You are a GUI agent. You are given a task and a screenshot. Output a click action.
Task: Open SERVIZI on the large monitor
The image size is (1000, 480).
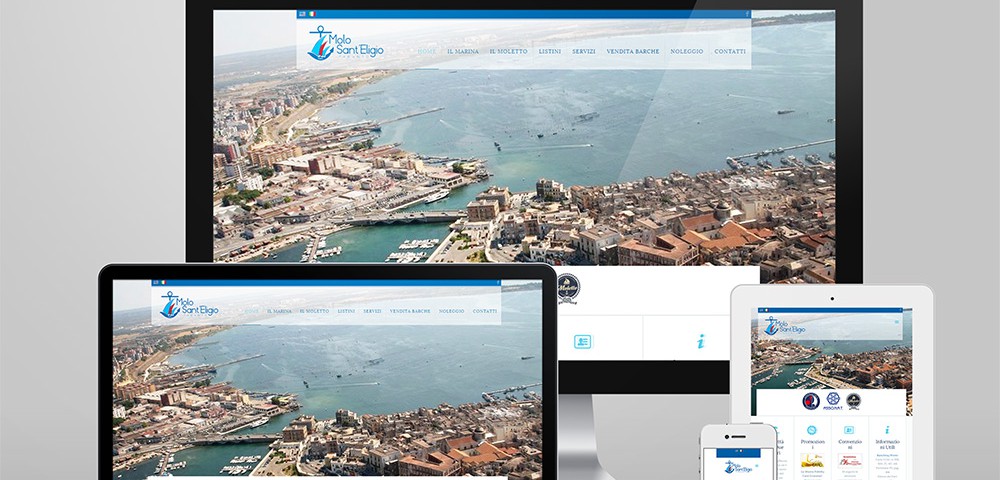click(x=584, y=52)
